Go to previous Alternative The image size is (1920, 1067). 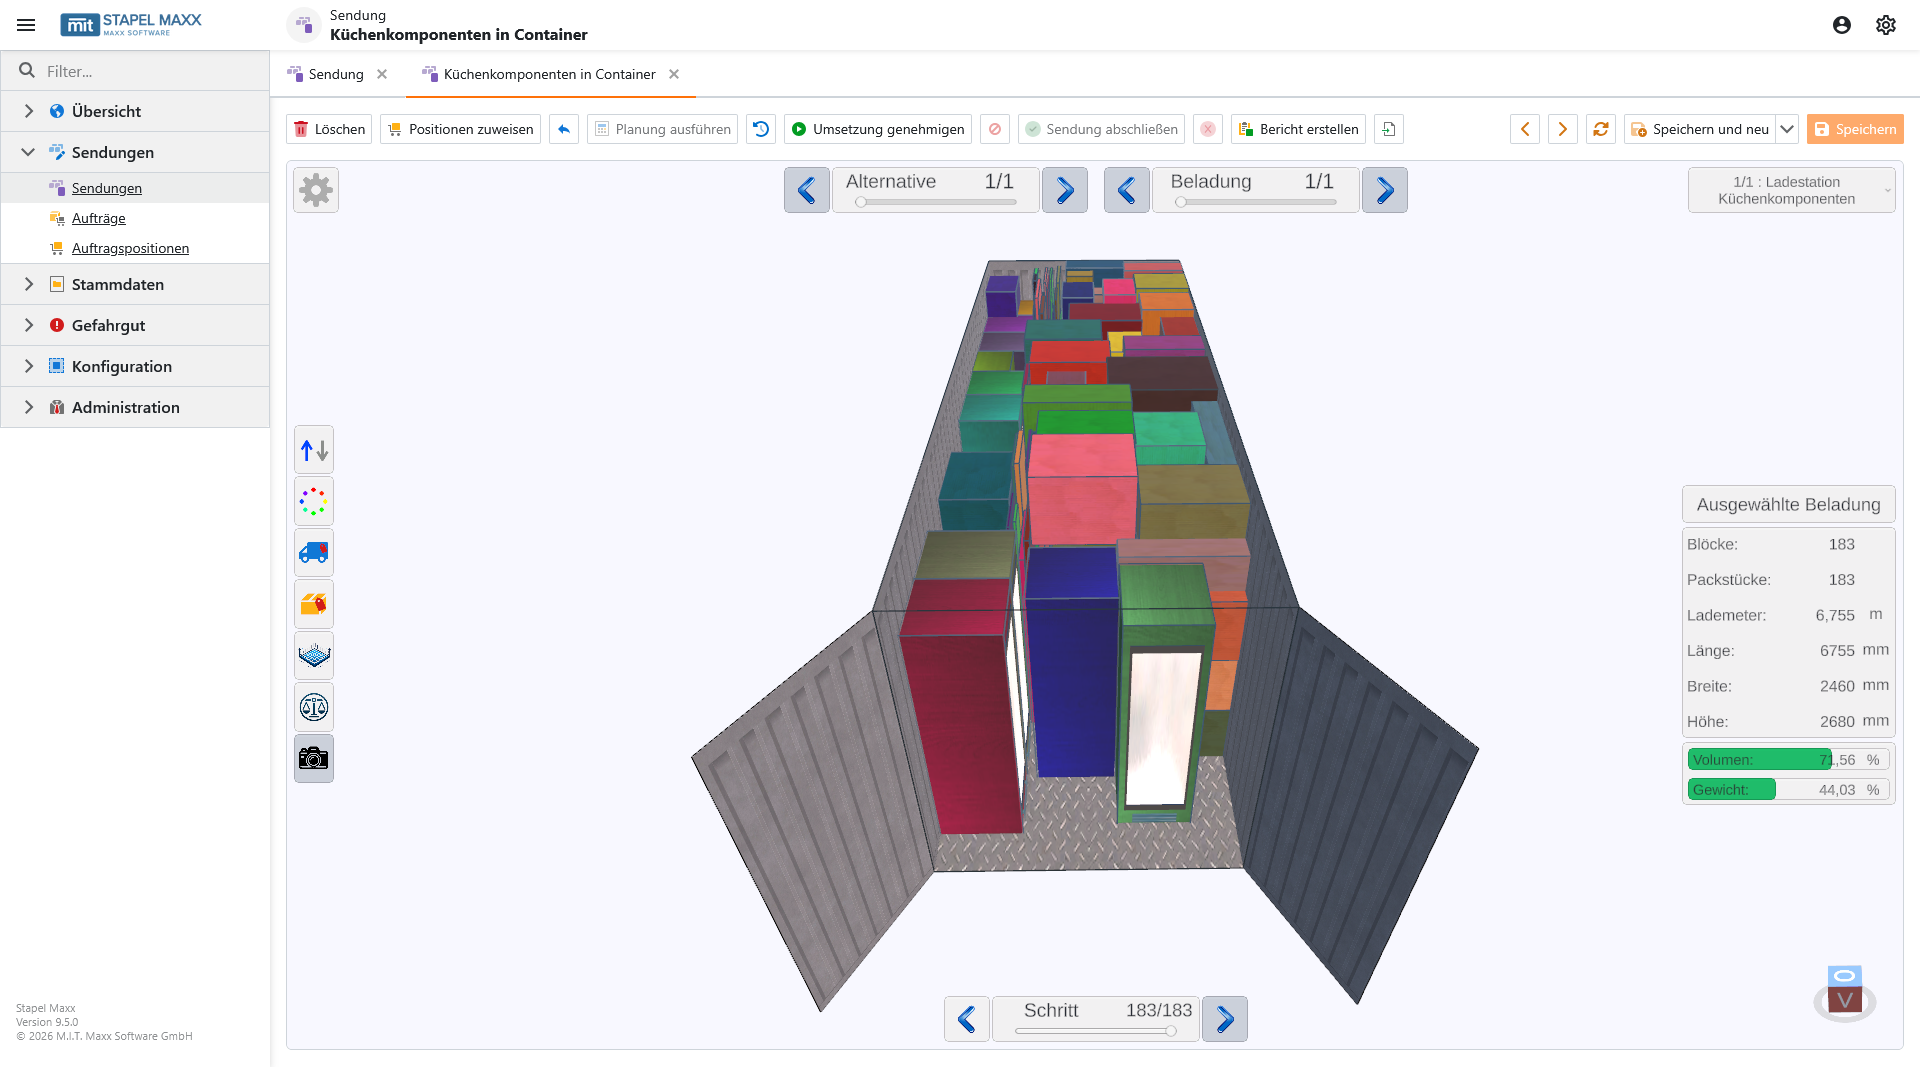807,190
